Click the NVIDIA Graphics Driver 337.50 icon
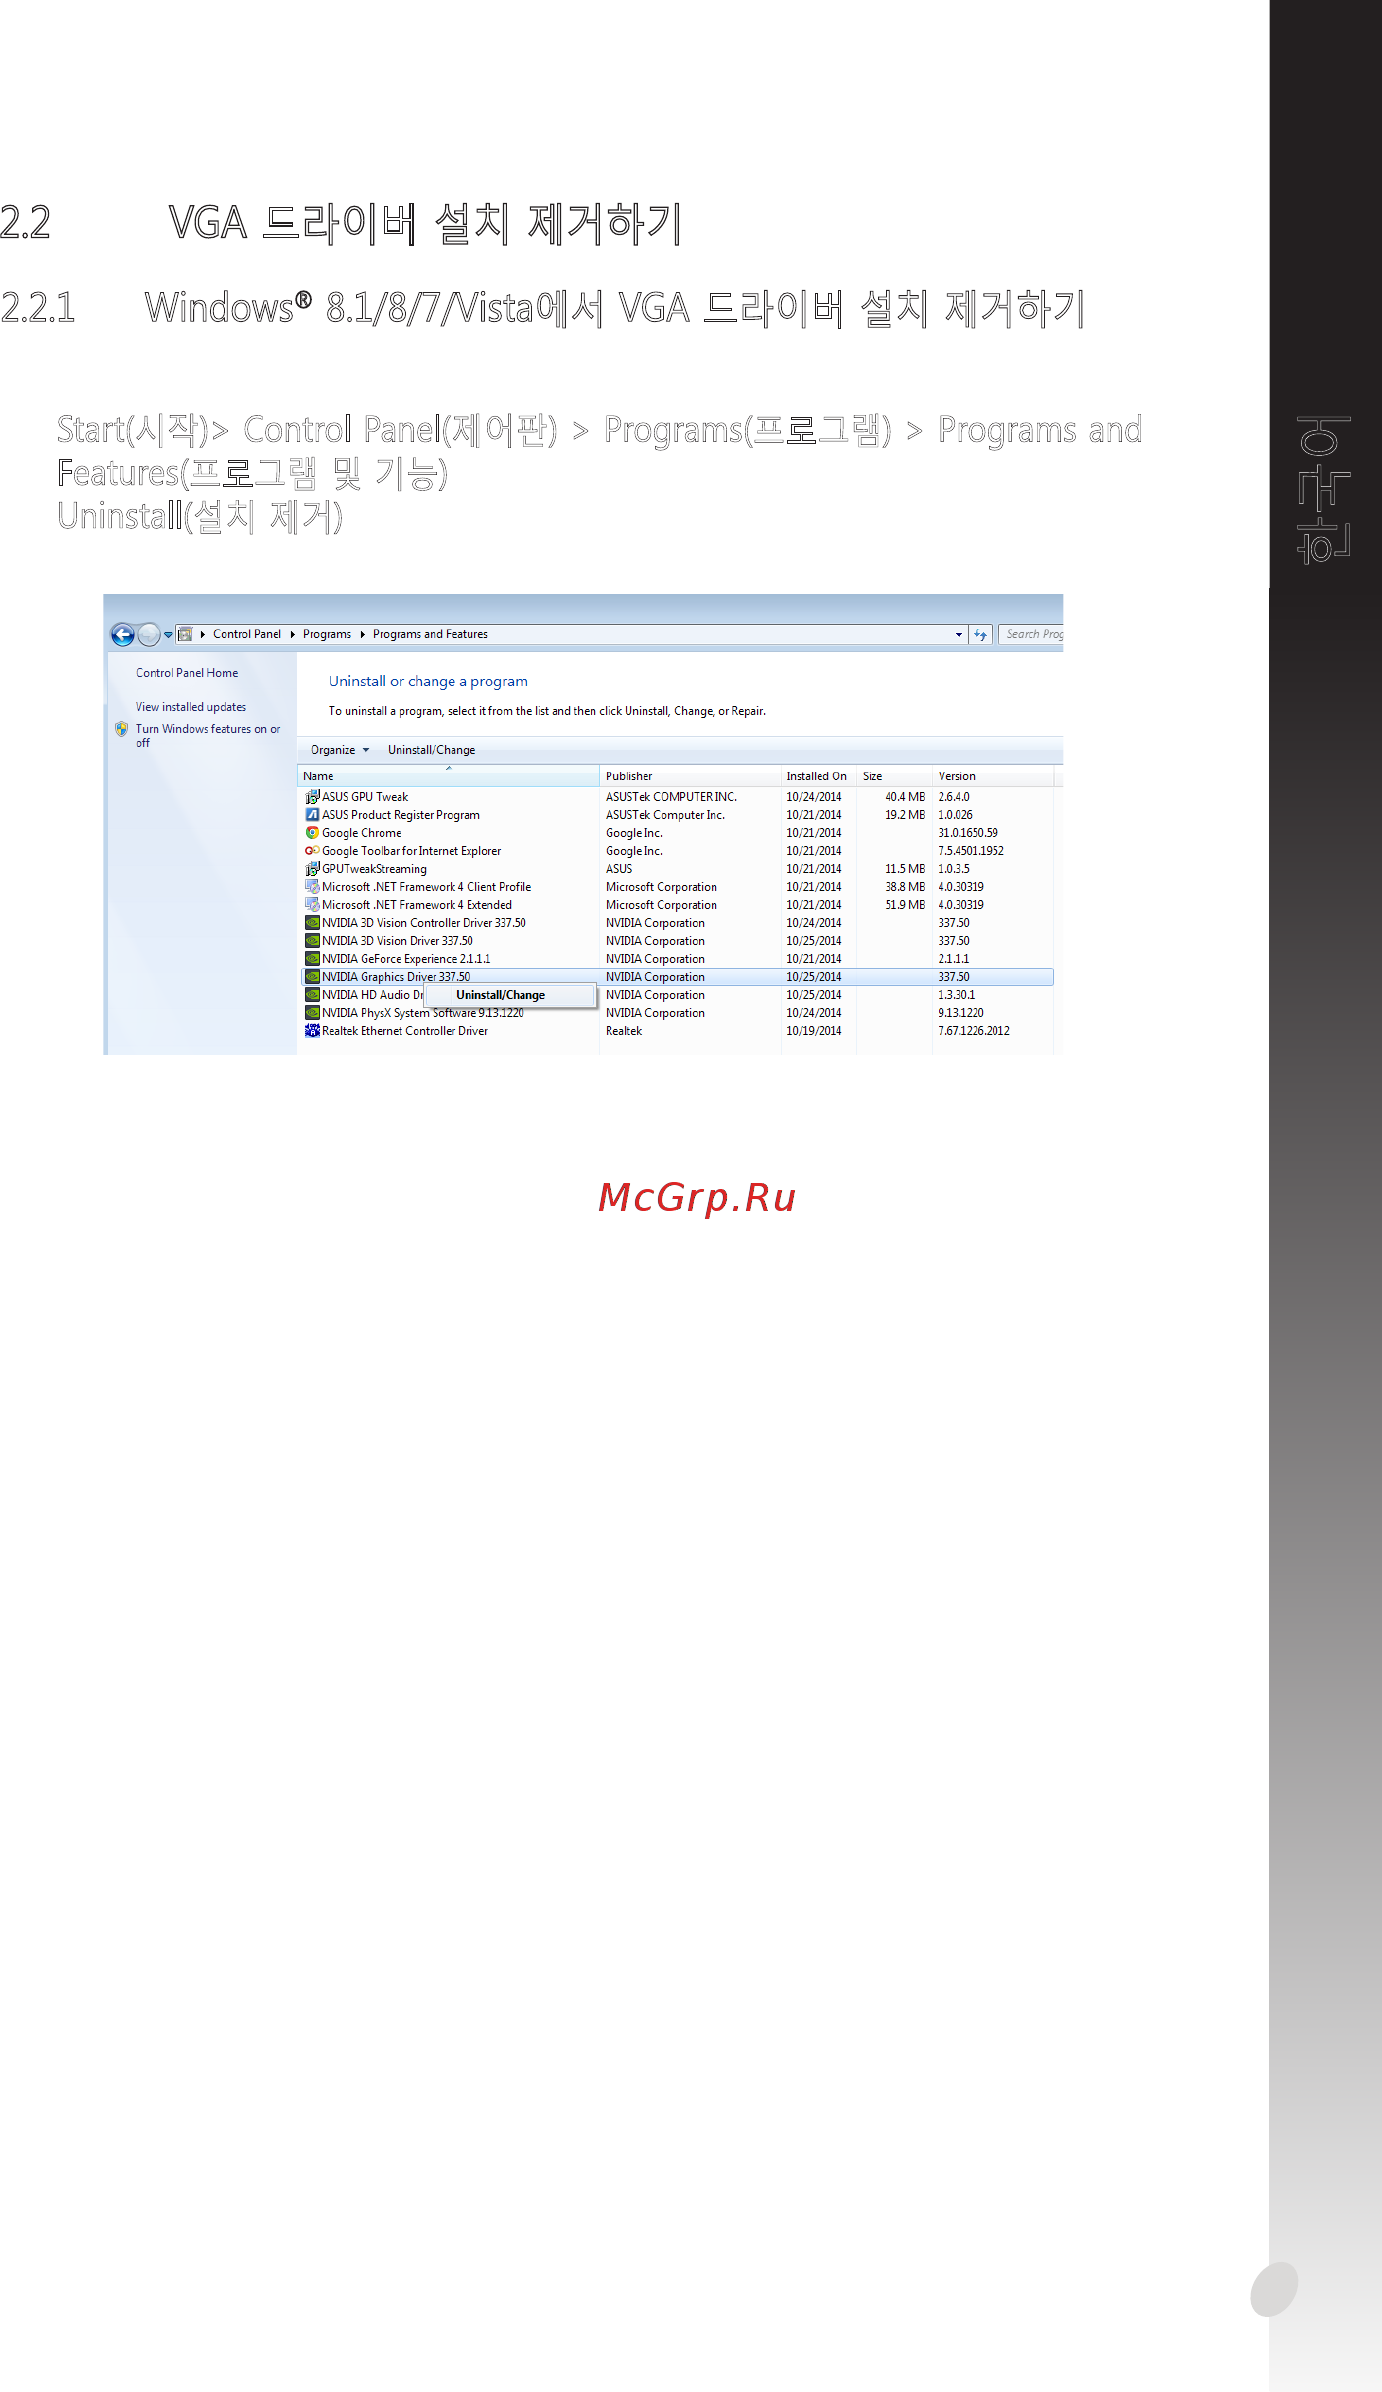Viewport: 1382px width, 2392px height. point(312,977)
